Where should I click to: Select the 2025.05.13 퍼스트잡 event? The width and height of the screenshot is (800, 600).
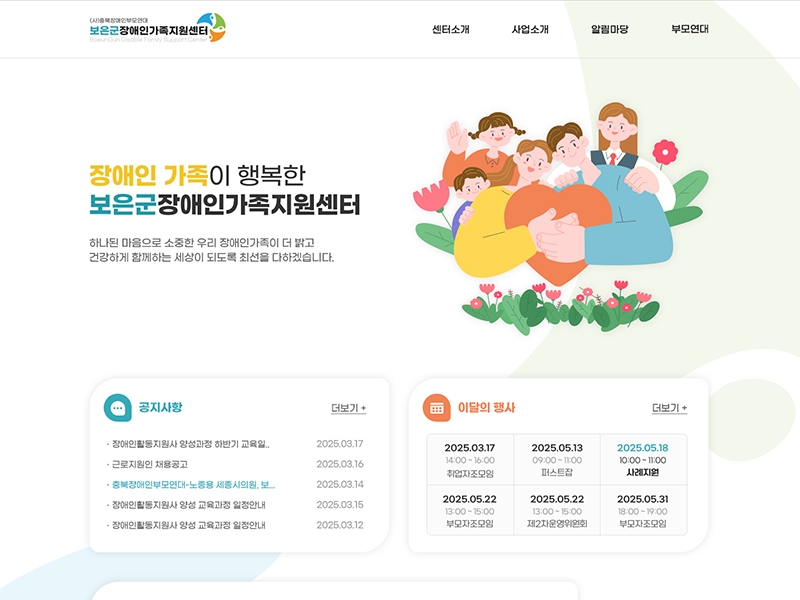557,460
